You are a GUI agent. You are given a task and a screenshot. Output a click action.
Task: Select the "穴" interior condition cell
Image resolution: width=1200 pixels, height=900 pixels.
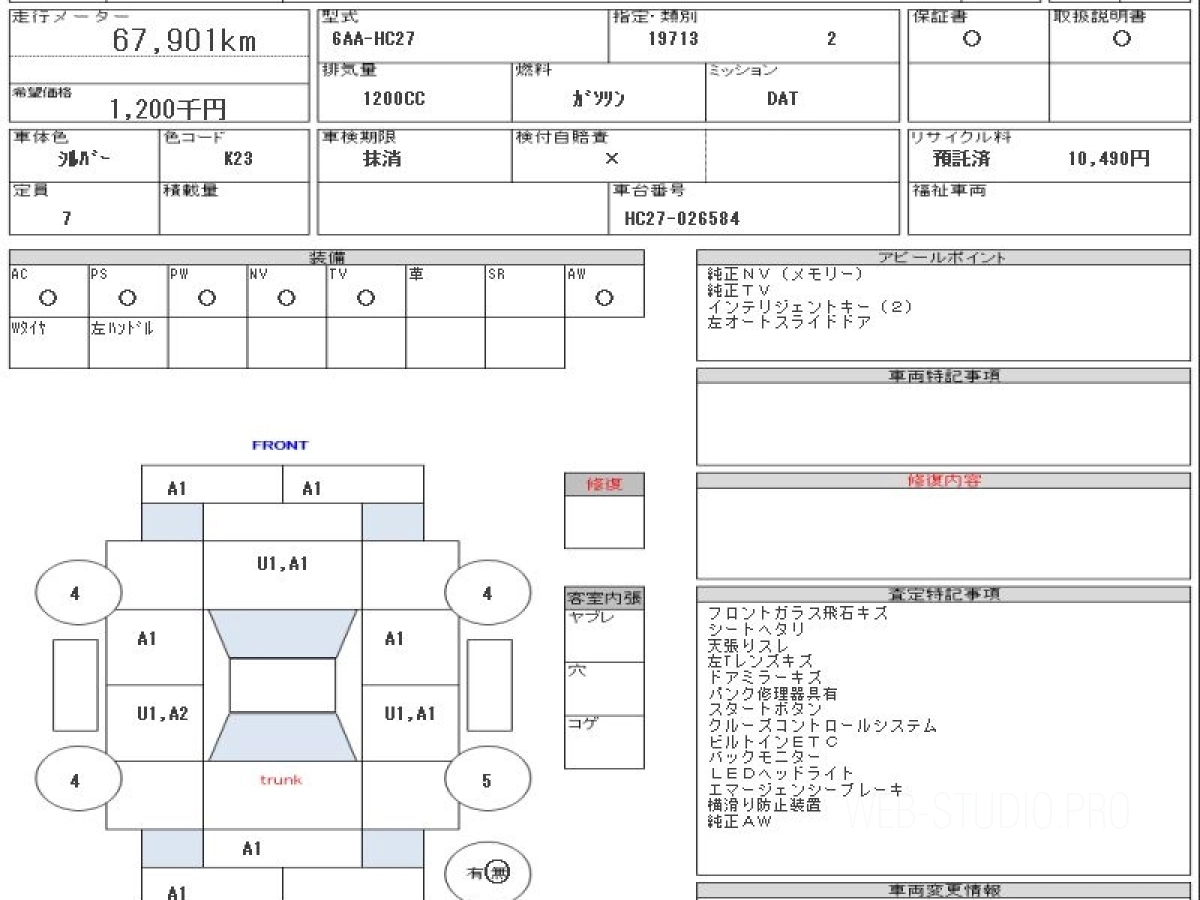604,689
